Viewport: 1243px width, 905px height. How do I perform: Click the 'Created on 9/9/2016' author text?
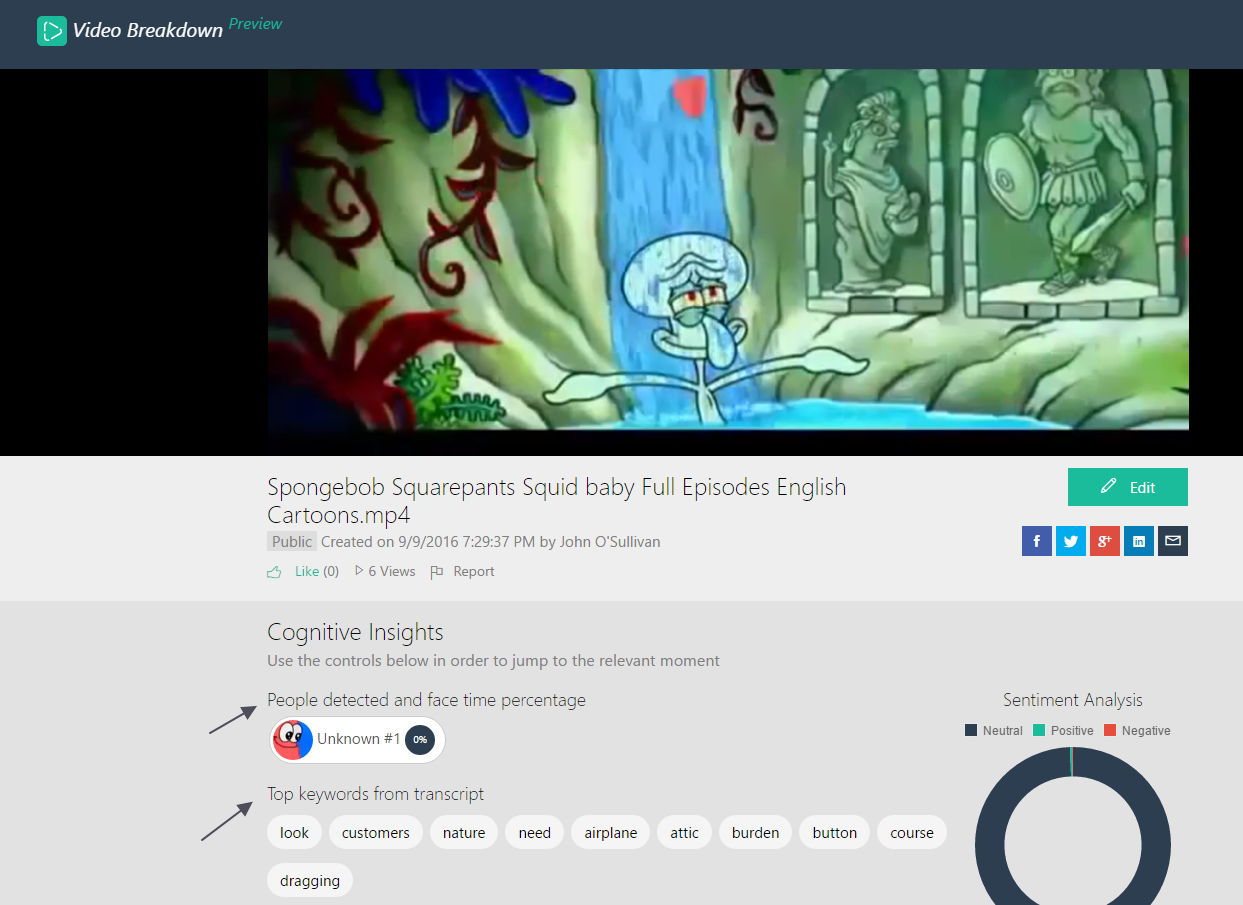click(x=491, y=541)
